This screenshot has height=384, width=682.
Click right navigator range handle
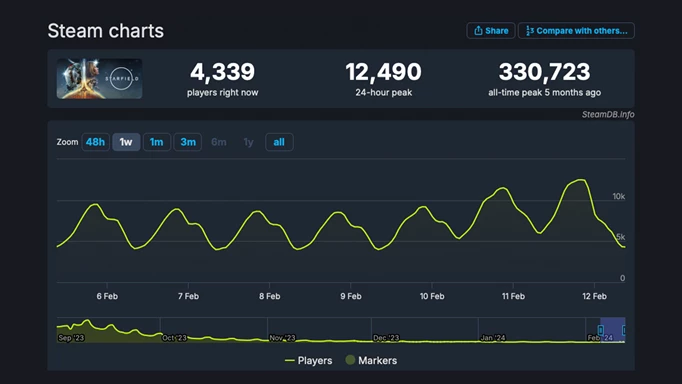click(x=624, y=330)
